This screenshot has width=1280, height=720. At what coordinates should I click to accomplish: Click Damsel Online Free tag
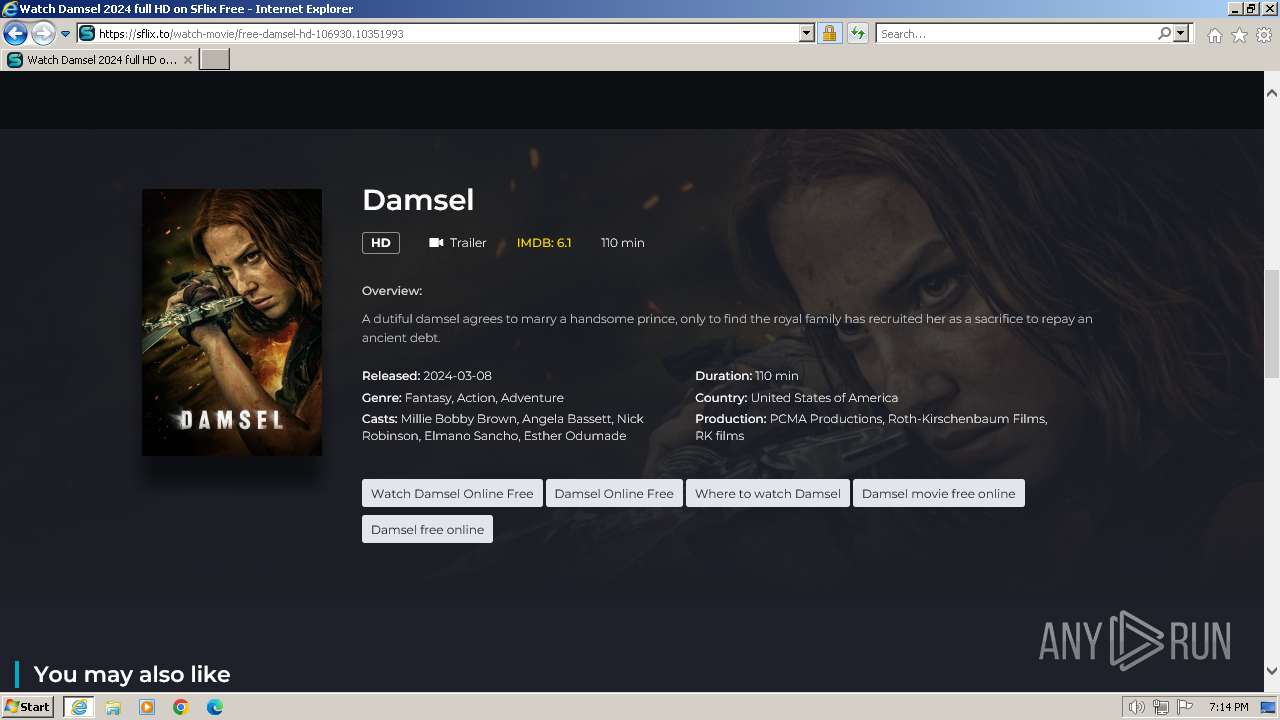(x=614, y=493)
